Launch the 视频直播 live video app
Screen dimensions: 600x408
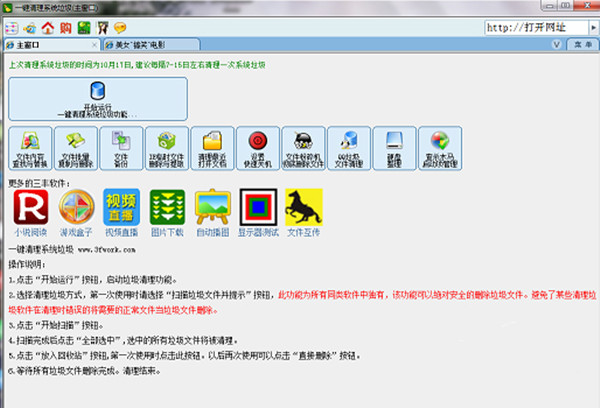point(122,213)
